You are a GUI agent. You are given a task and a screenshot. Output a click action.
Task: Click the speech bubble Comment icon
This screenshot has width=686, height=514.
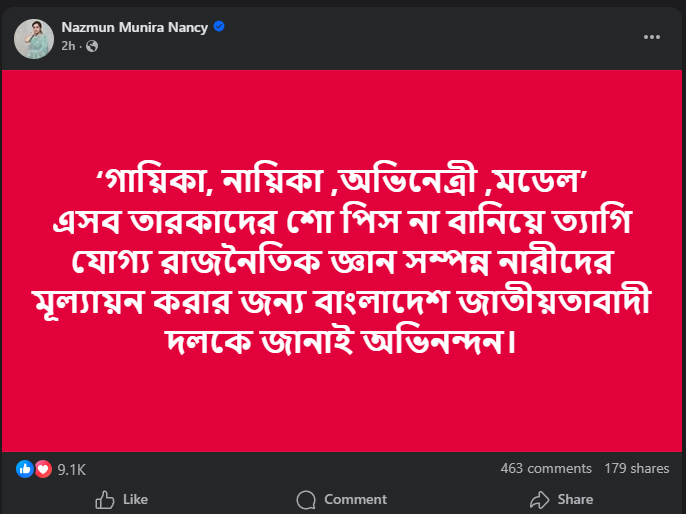pos(307,499)
